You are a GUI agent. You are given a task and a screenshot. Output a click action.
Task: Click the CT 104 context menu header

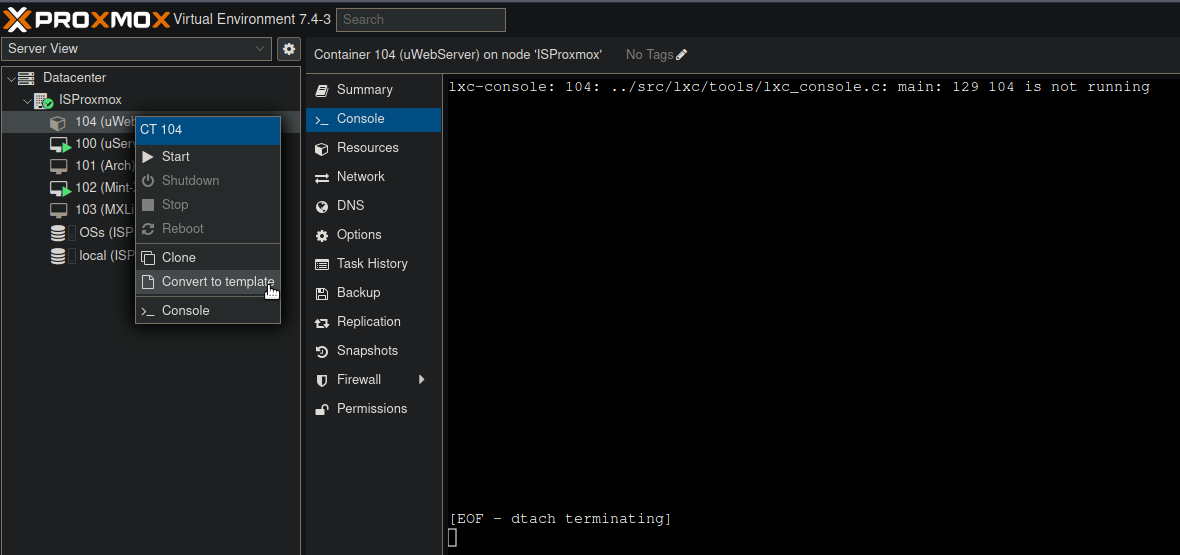coord(208,130)
